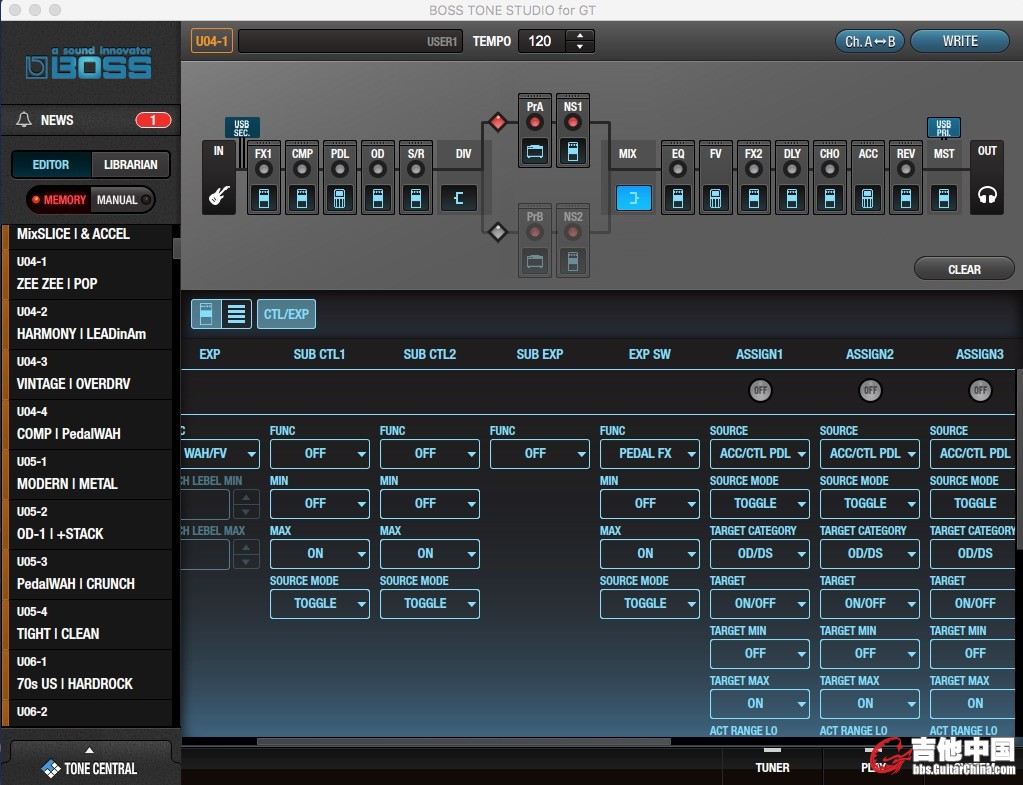Click the Ch. A↔B swap button
Image resolution: width=1023 pixels, height=785 pixels.
pos(870,41)
